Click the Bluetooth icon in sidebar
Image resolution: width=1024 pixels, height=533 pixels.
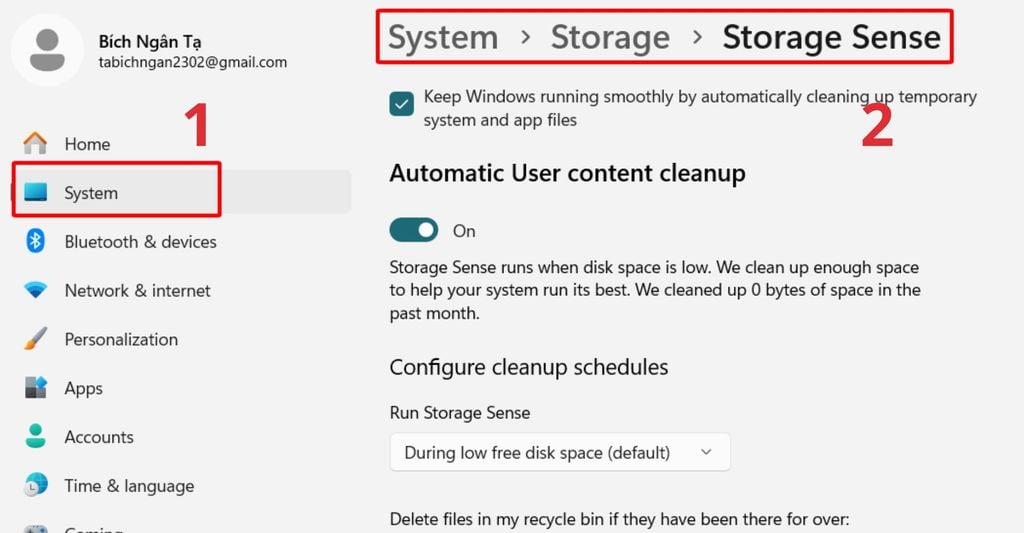[35, 241]
